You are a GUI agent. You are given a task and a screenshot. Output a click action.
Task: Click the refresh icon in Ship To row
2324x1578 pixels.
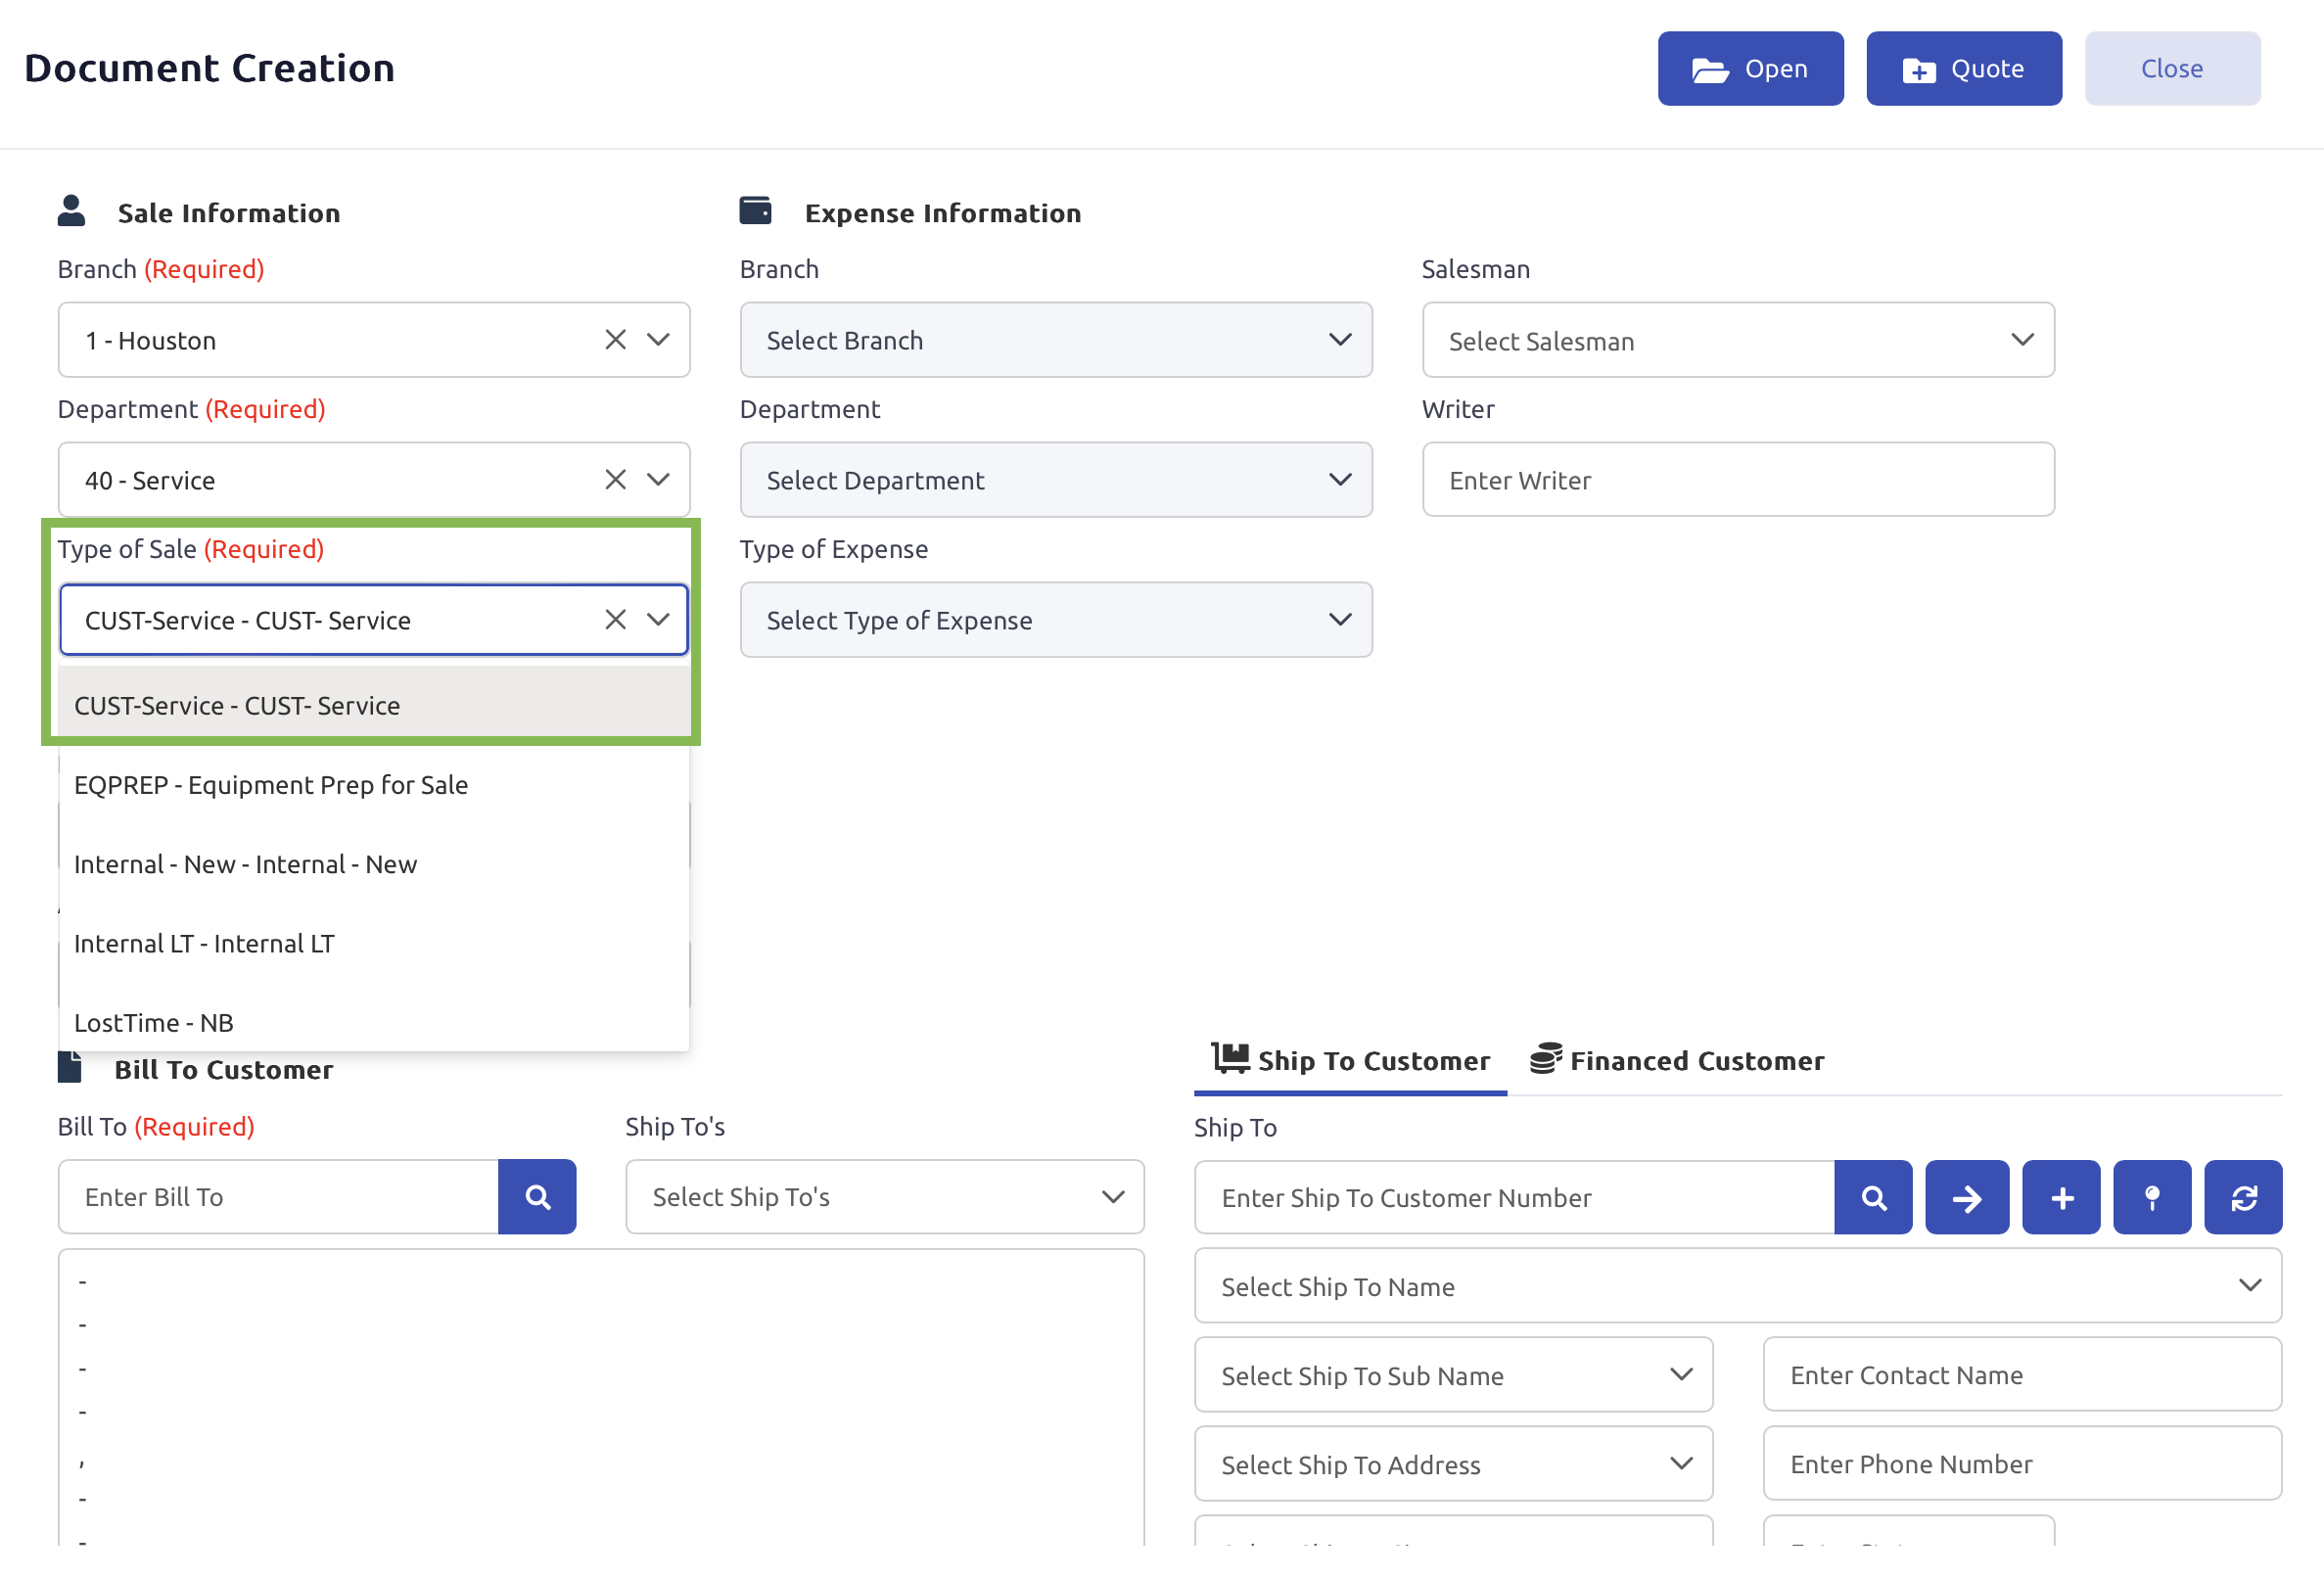click(2243, 1198)
